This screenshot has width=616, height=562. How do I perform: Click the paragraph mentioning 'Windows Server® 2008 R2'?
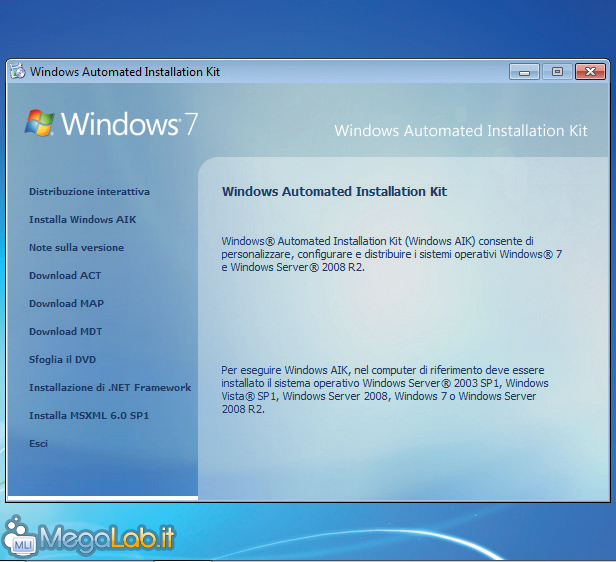(x=391, y=254)
